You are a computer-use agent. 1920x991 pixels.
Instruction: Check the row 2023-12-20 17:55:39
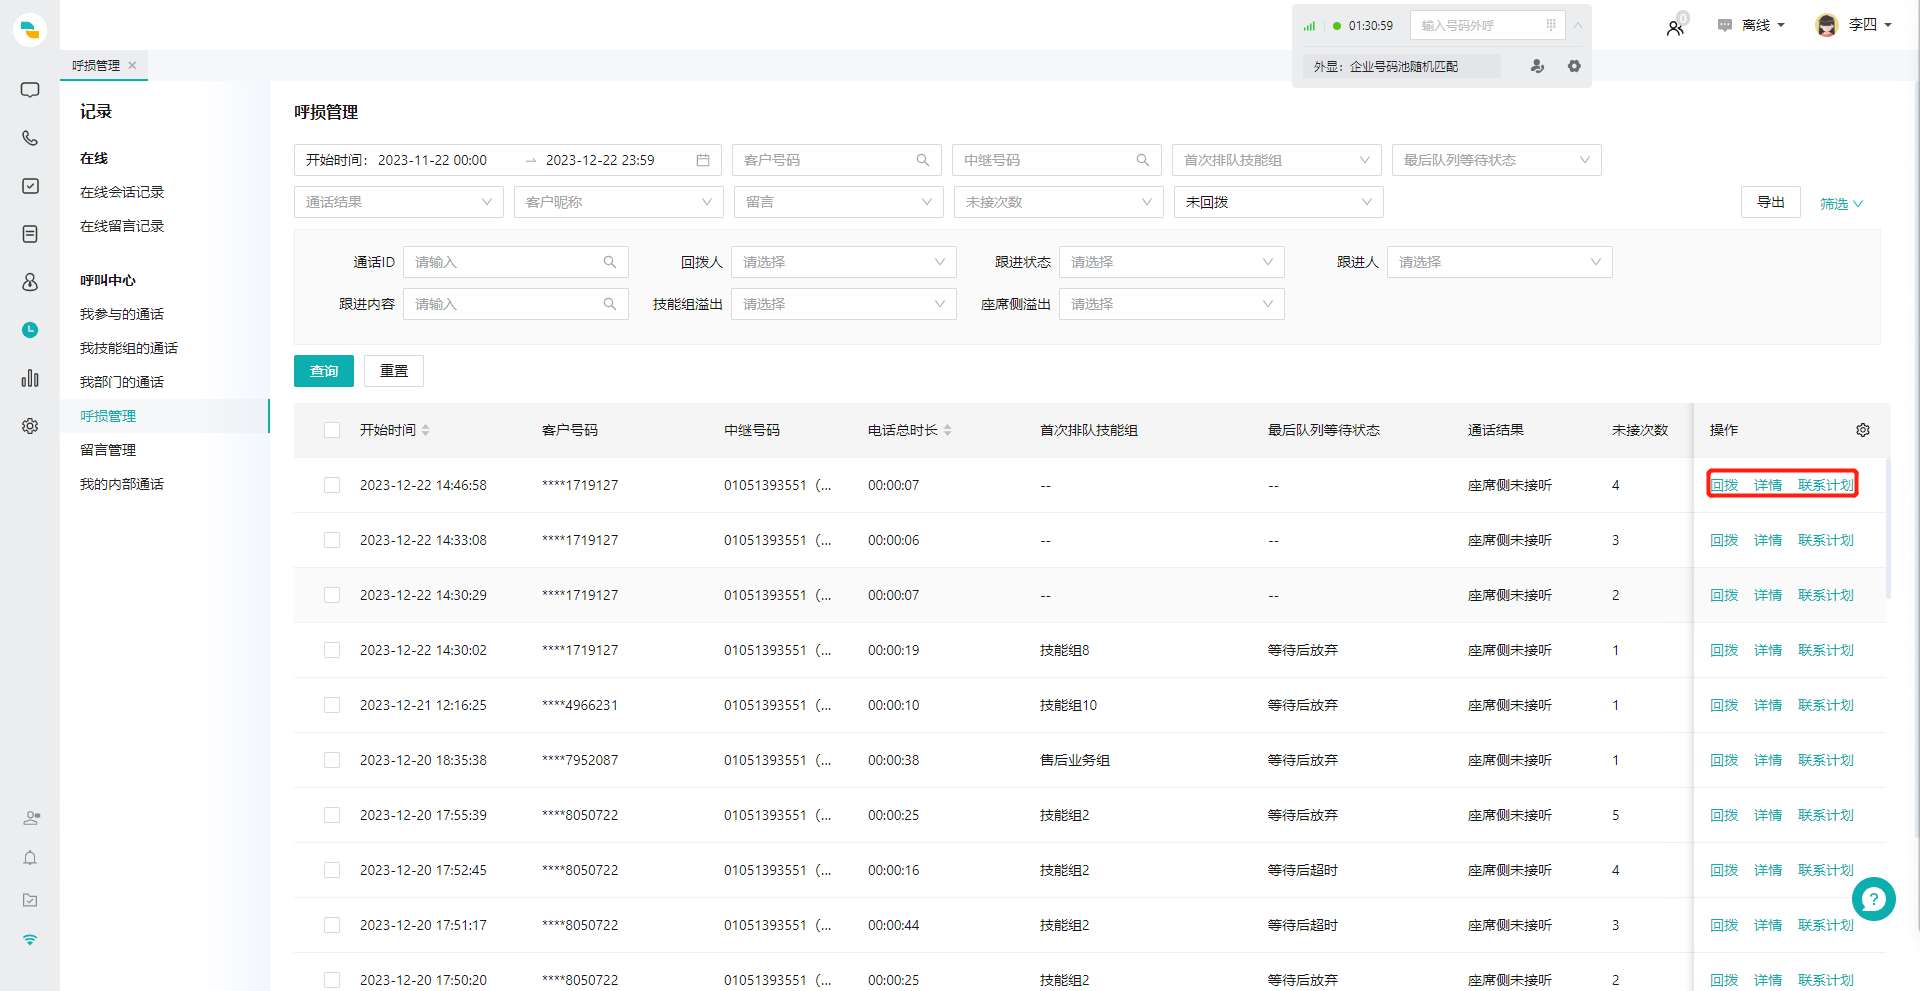pos(332,815)
